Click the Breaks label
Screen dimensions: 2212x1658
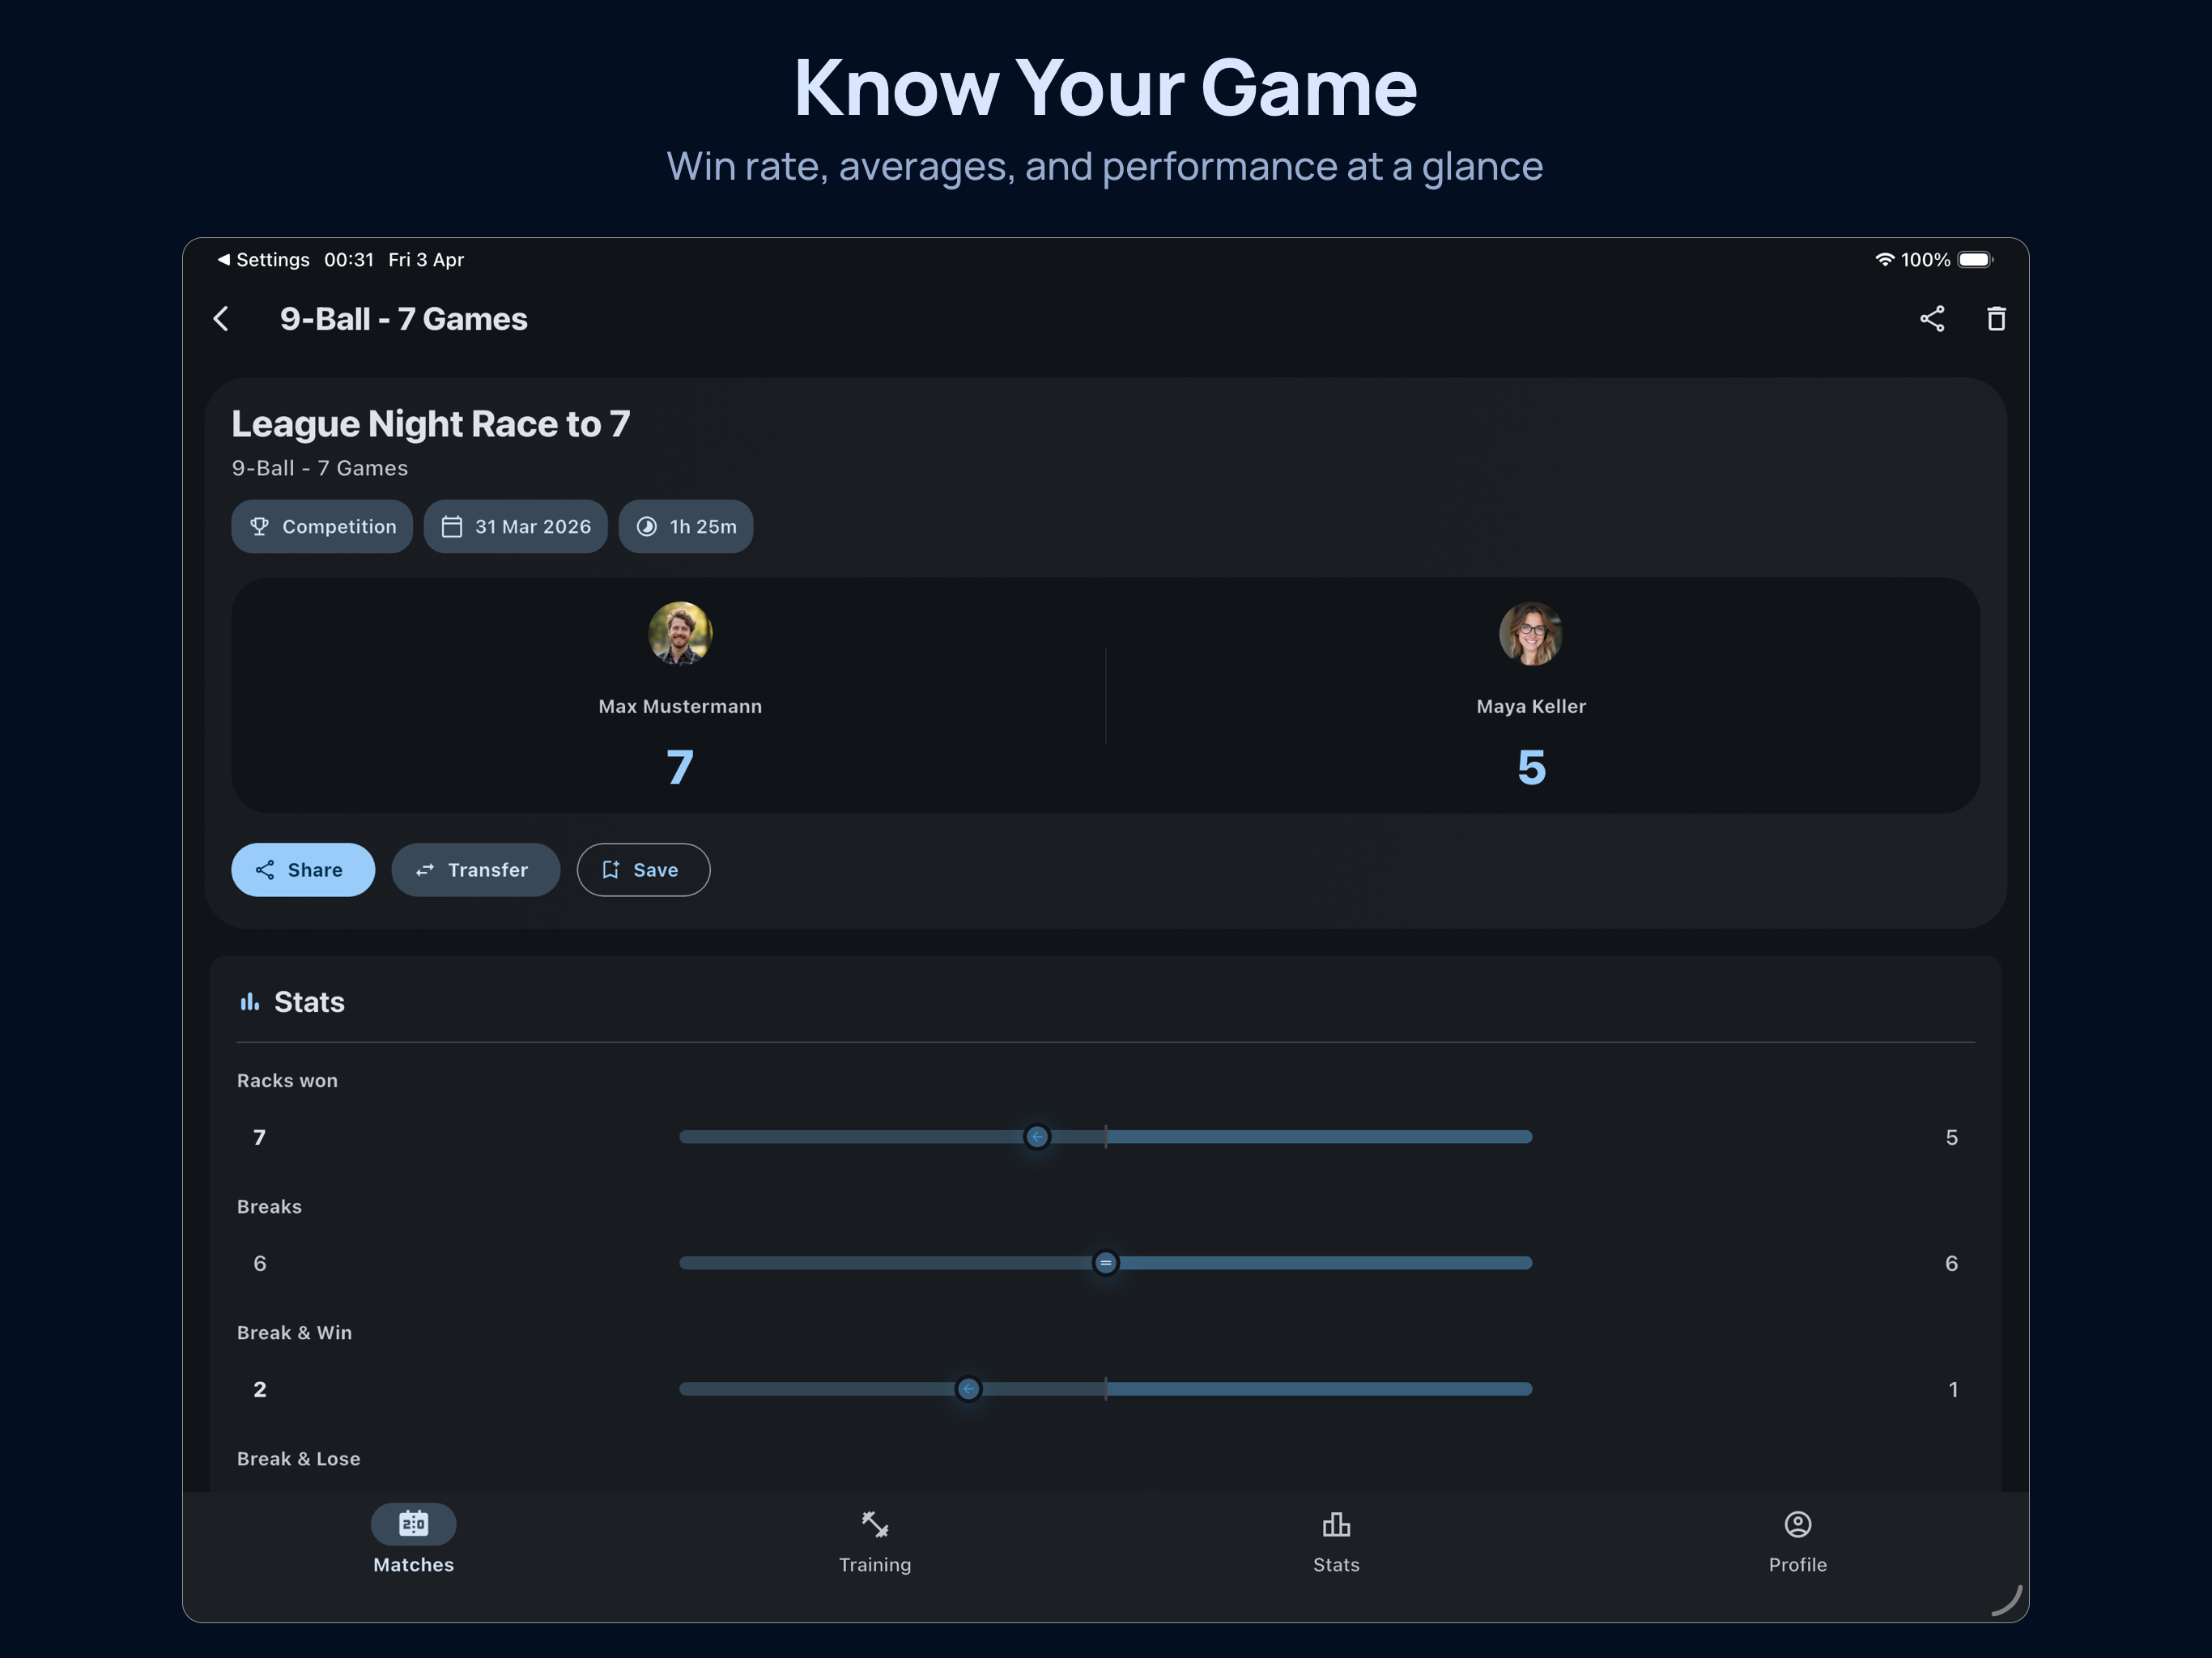269,1207
